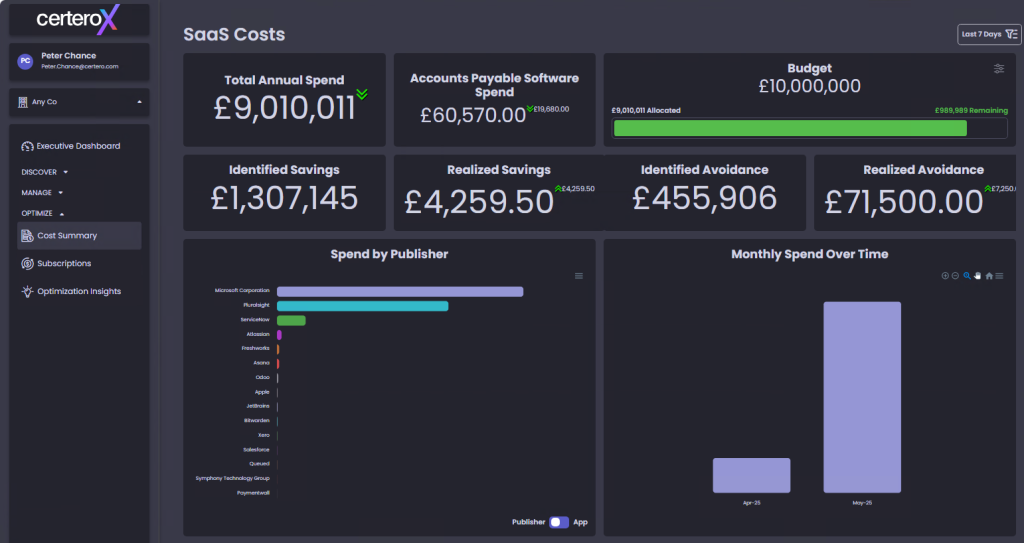This screenshot has height=543, width=1024.
Task: Click the Pluralsight spend bar
Action: click(x=362, y=306)
